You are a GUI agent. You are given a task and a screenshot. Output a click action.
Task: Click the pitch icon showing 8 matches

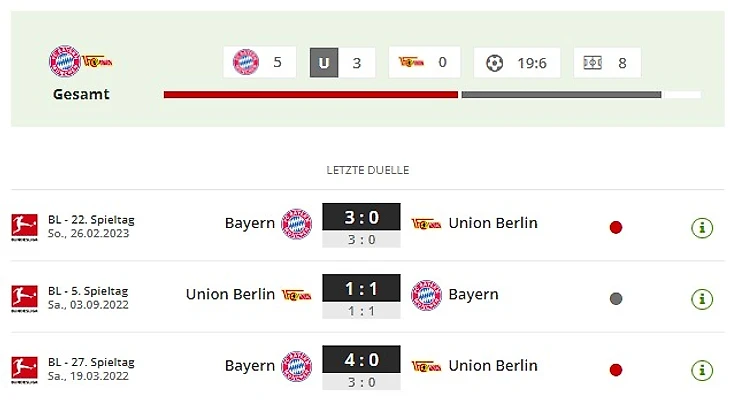pyautogui.click(x=592, y=63)
